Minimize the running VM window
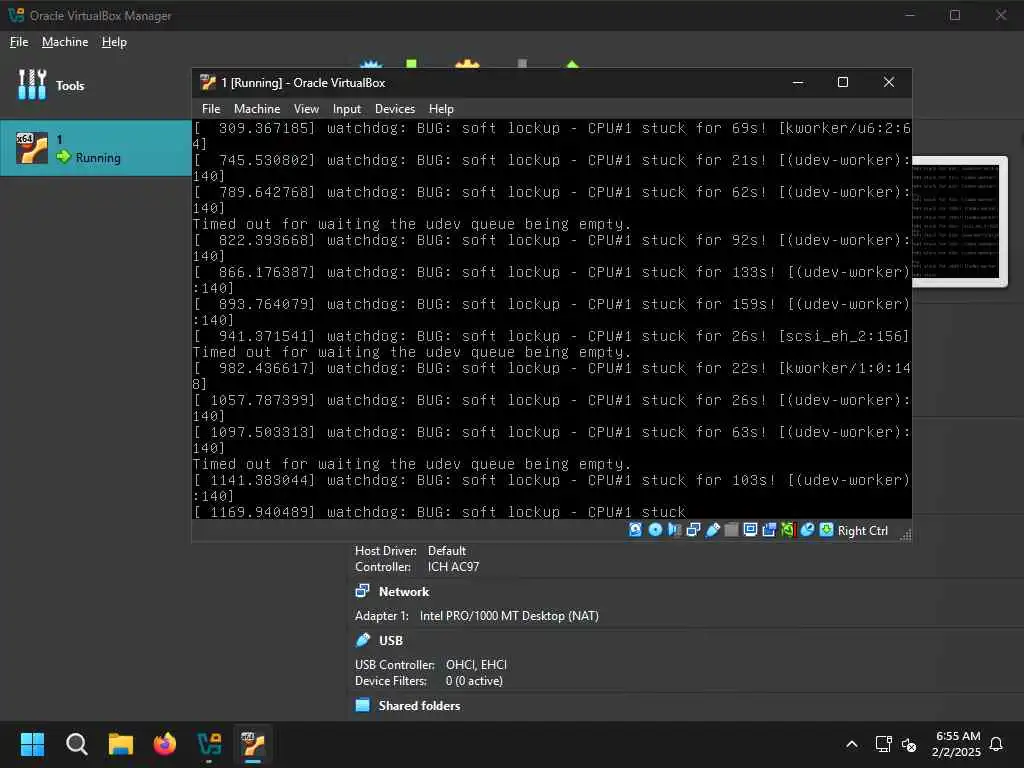This screenshot has height=768, width=1024. [x=798, y=82]
